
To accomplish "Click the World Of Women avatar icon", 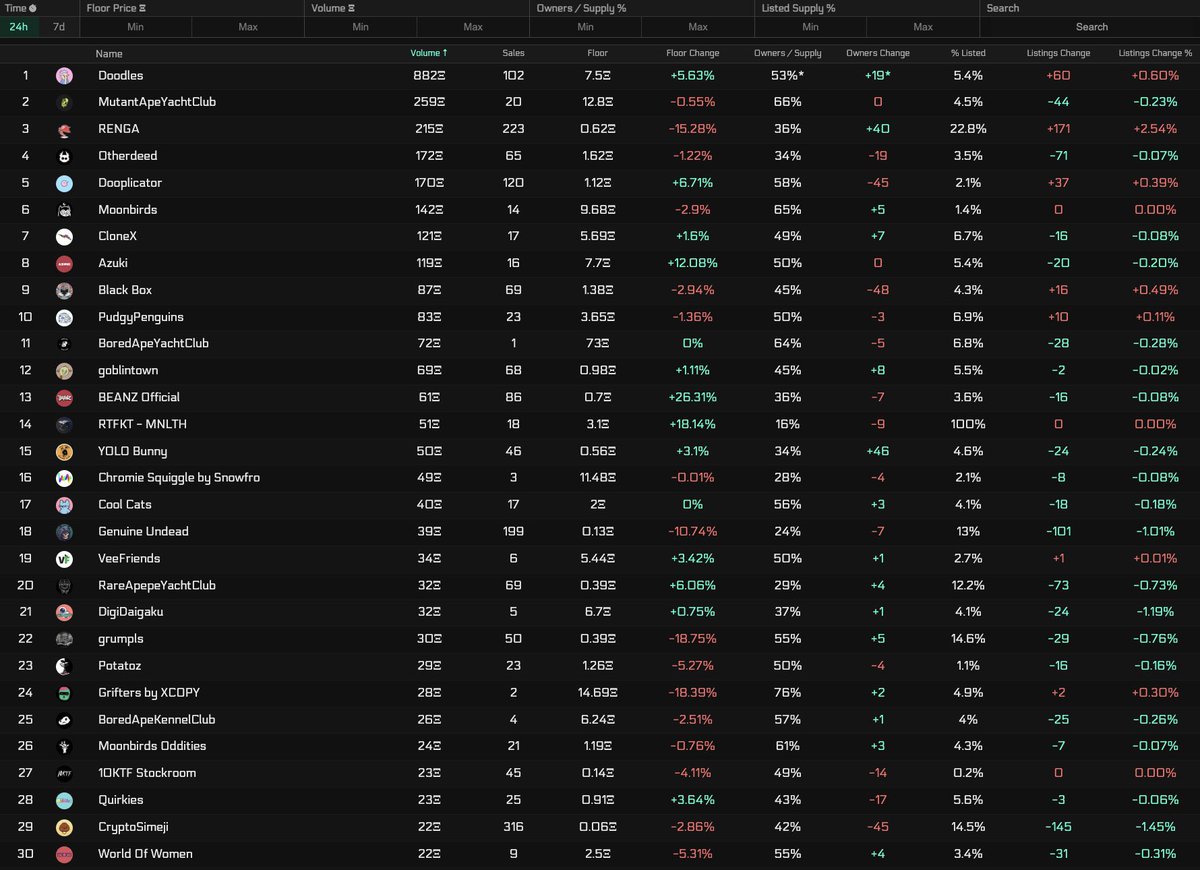I will [x=64, y=854].
